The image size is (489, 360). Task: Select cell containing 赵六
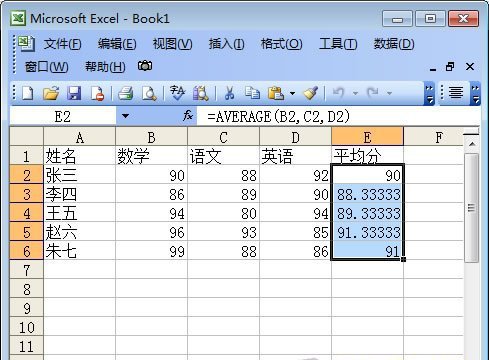[80, 232]
